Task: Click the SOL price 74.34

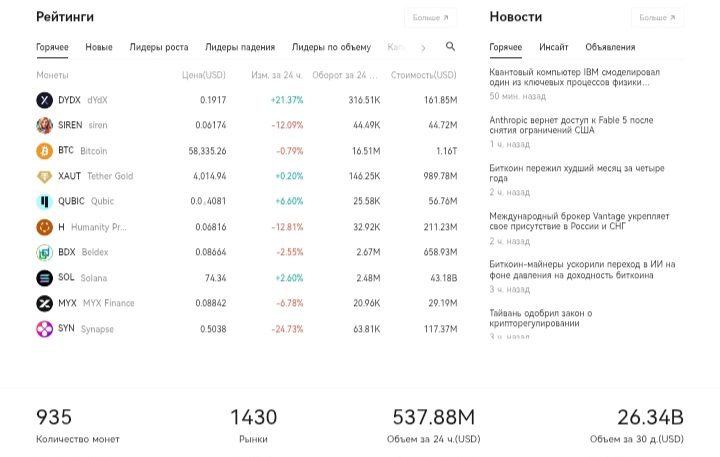Action: pos(215,278)
